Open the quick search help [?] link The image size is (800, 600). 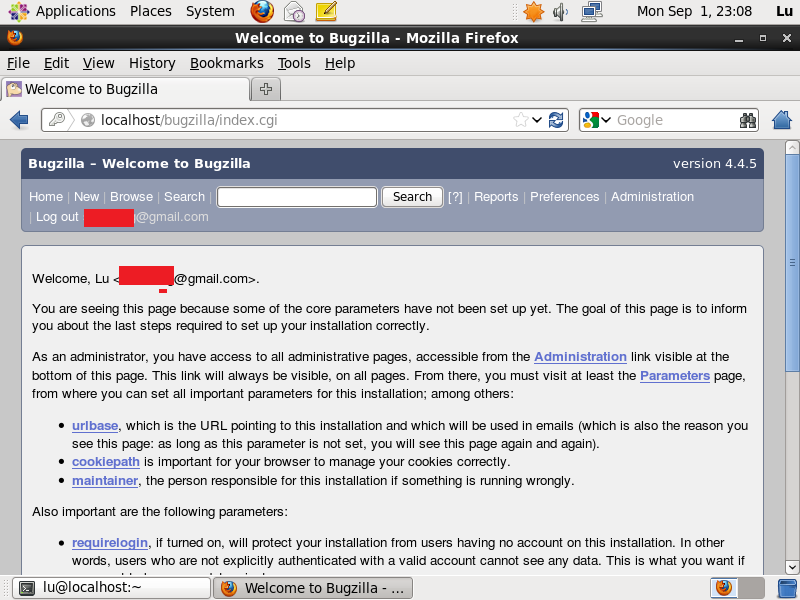pyautogui.click(x=455, y=197)
